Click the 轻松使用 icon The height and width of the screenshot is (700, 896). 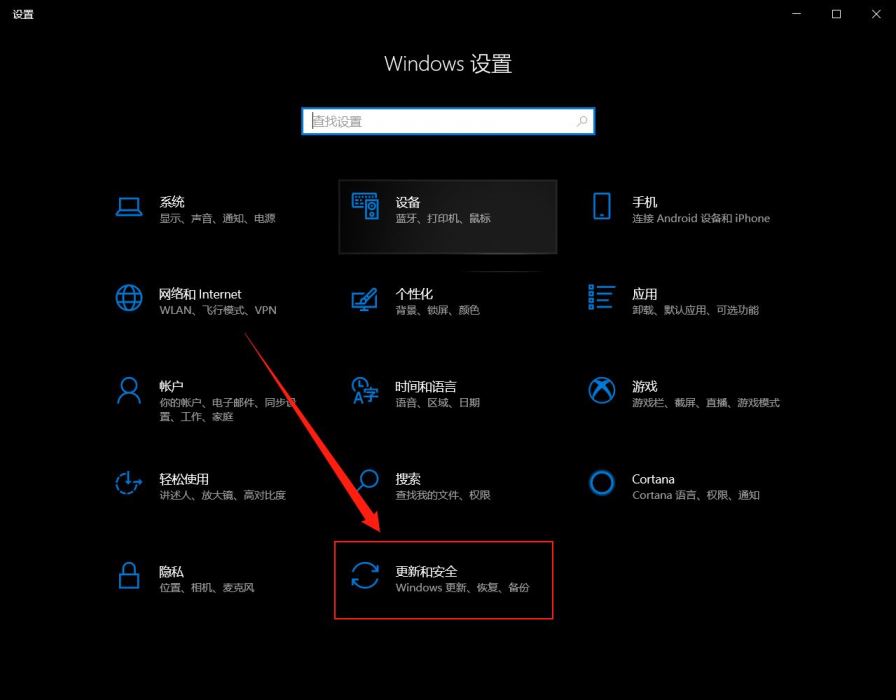(129, 483)
